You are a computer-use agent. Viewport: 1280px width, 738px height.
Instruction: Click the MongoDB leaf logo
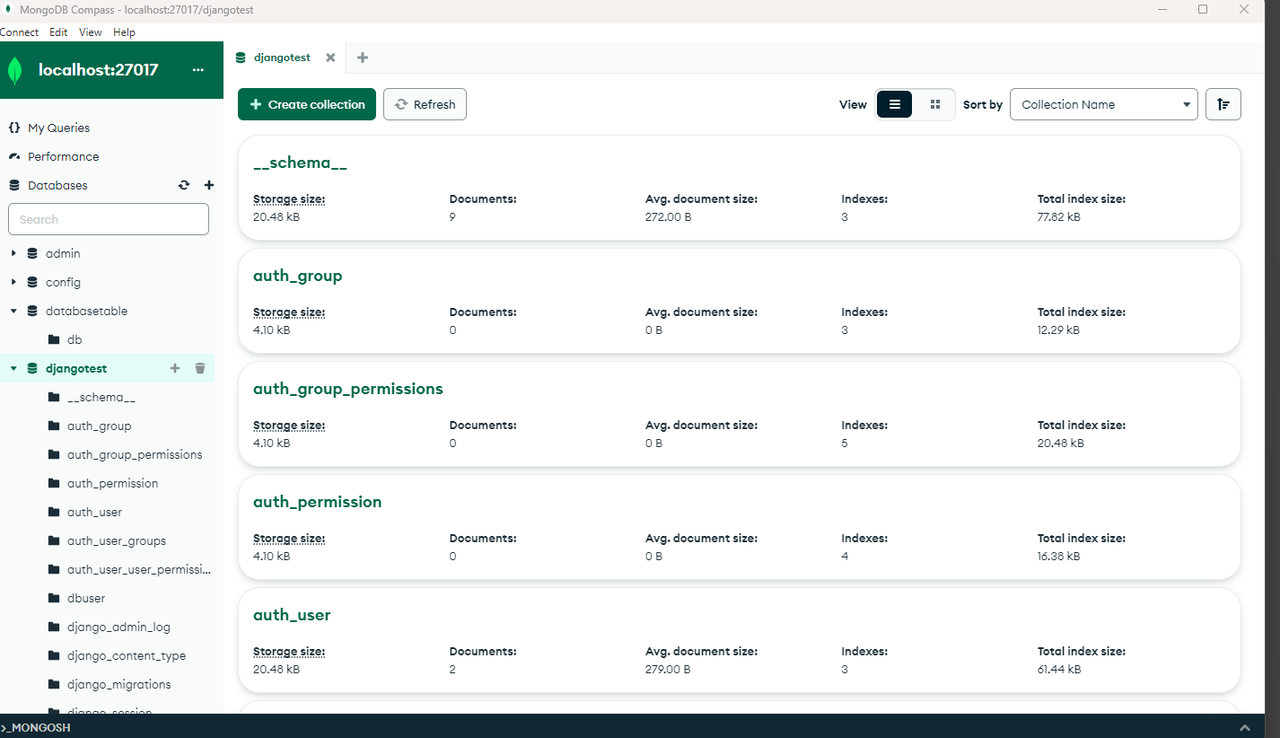coord(15,70)
